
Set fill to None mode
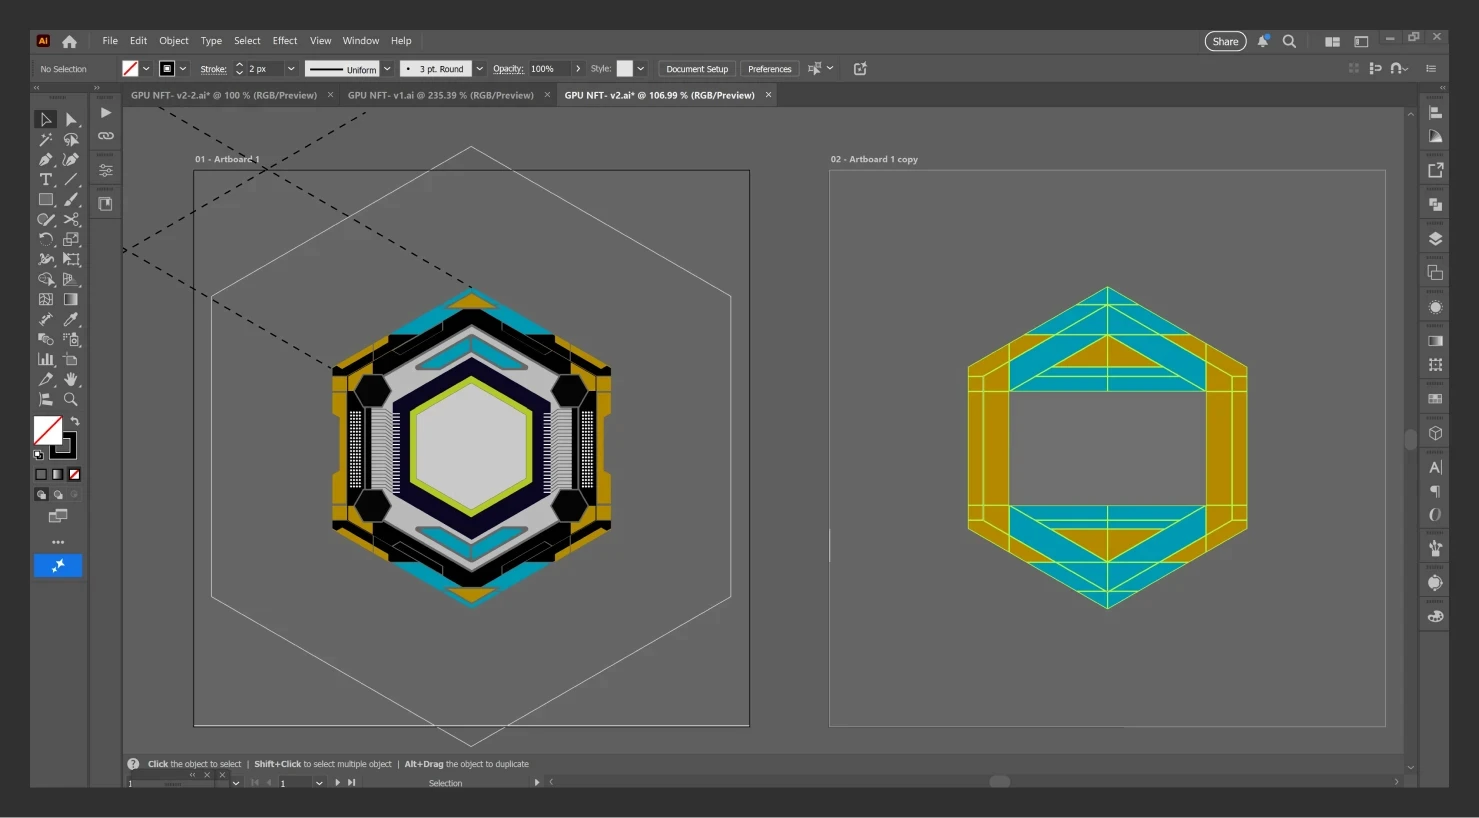pyautogui.click(x=74, y=475)
